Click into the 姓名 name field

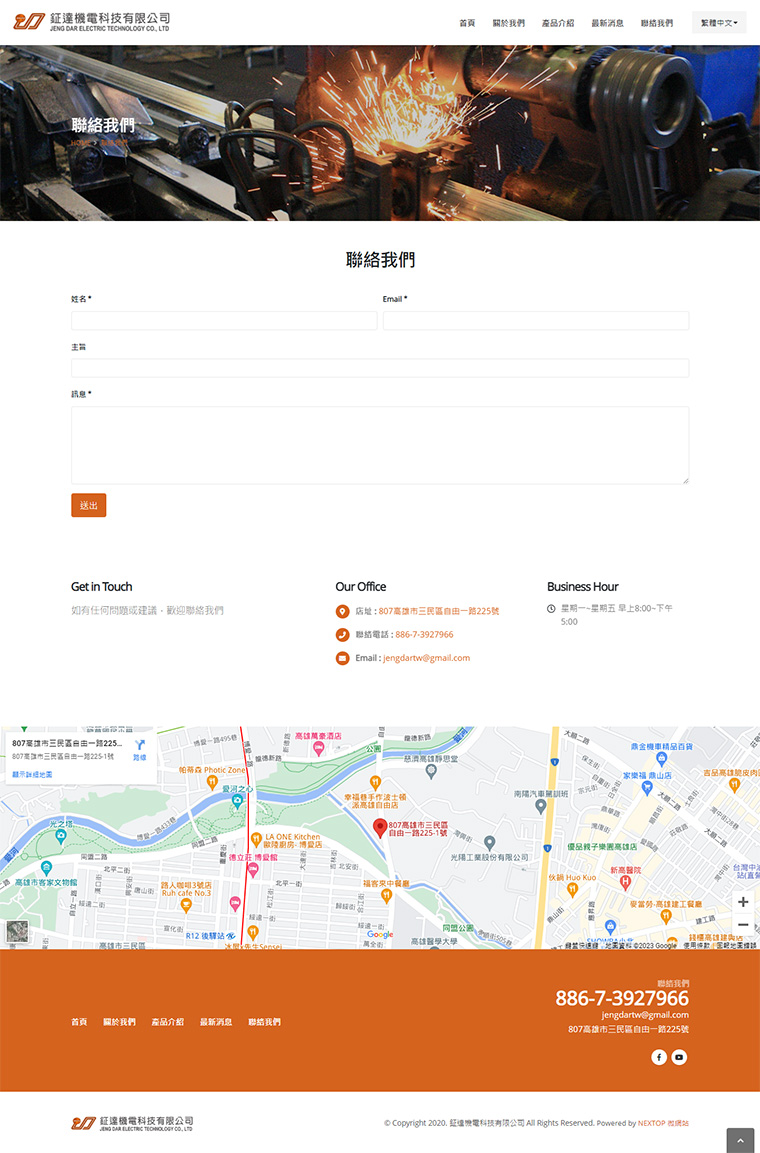pyautogui.click(x=224, y=321)
